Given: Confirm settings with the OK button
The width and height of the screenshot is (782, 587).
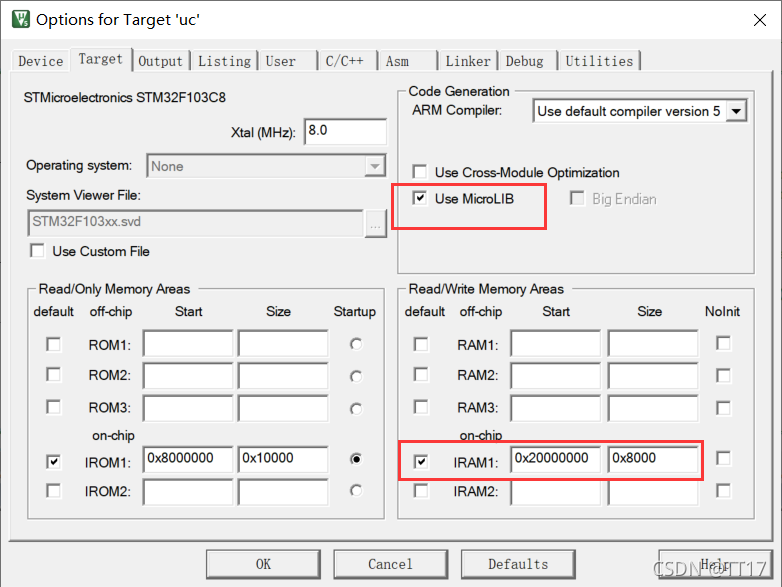Looking at the screenshot, I should 263,564.
